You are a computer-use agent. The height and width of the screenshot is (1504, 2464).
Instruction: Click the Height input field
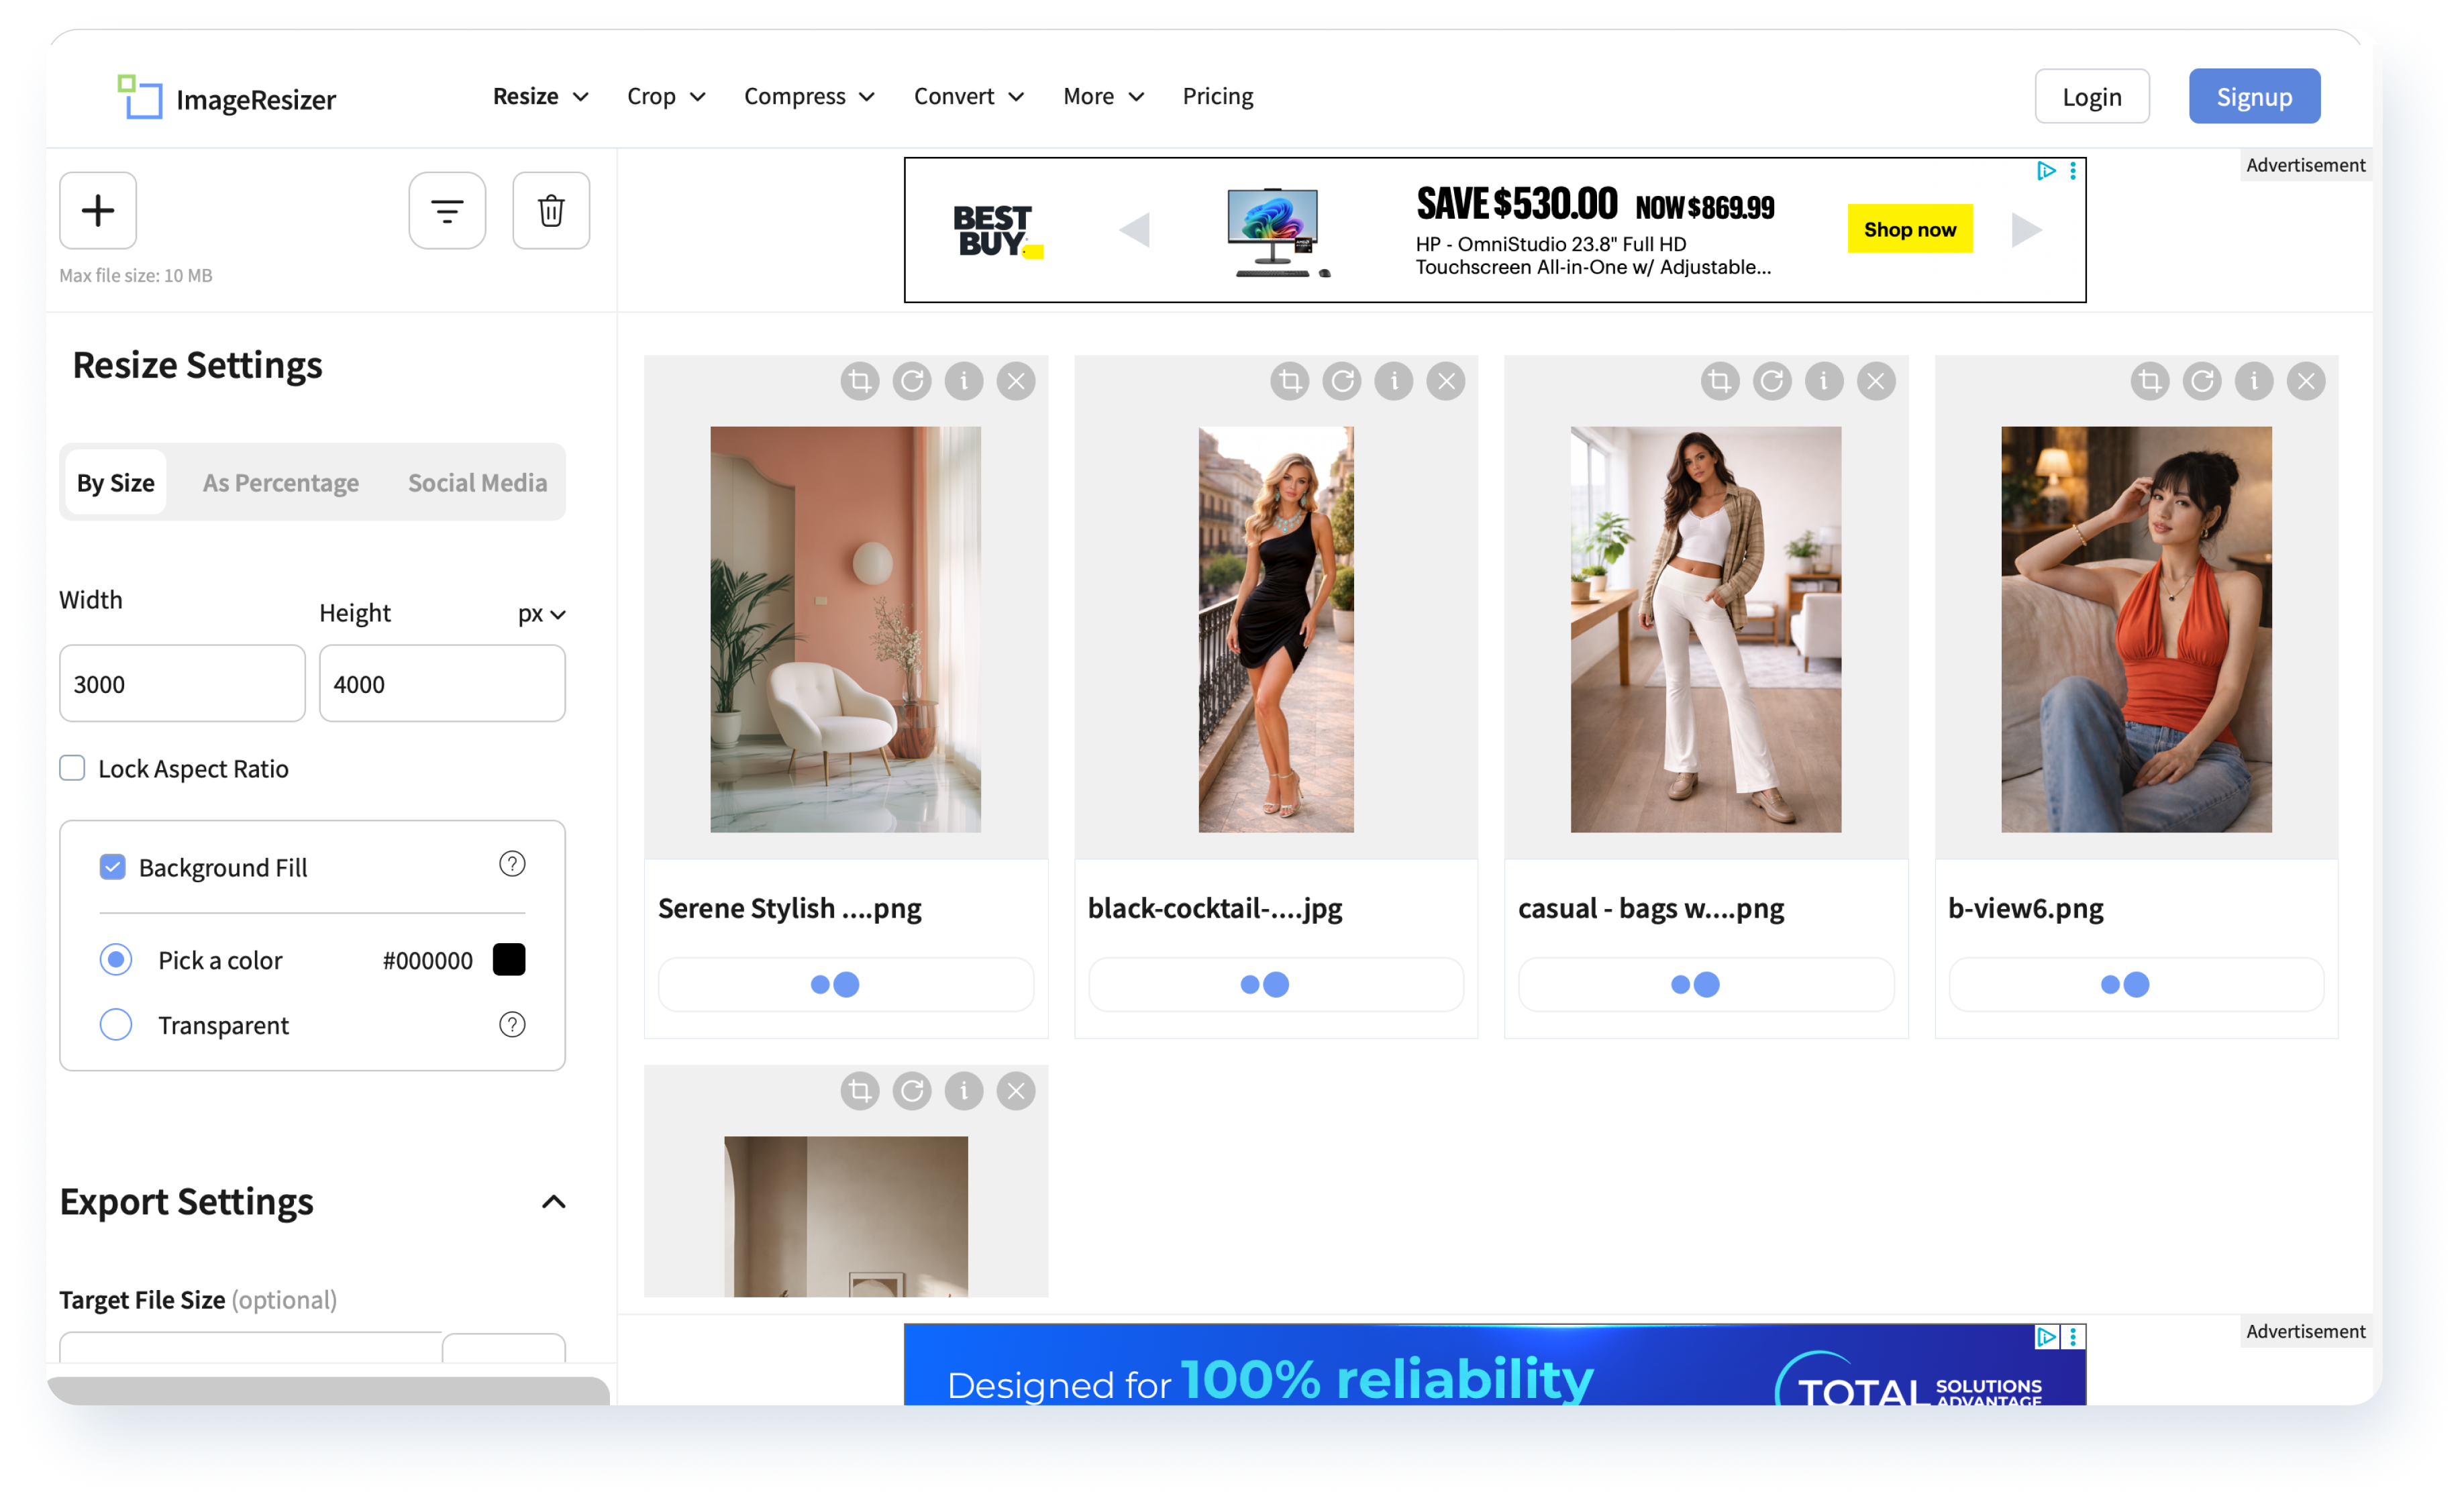tap(442, 683)
